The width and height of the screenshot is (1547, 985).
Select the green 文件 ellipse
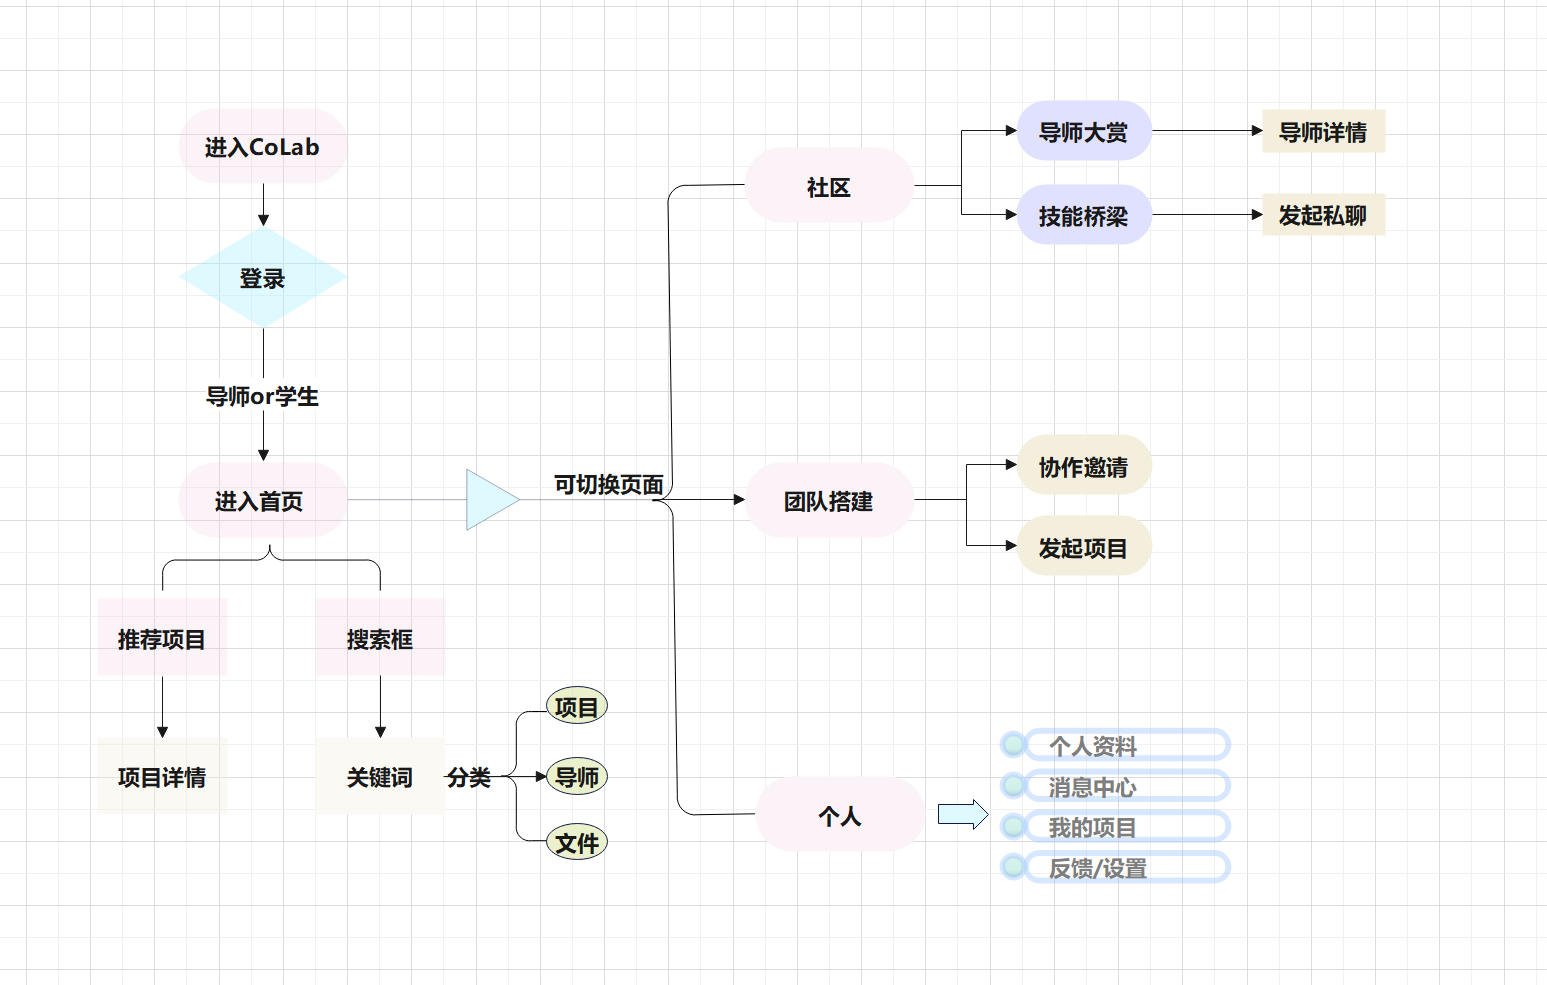click(x=577, y=843)
